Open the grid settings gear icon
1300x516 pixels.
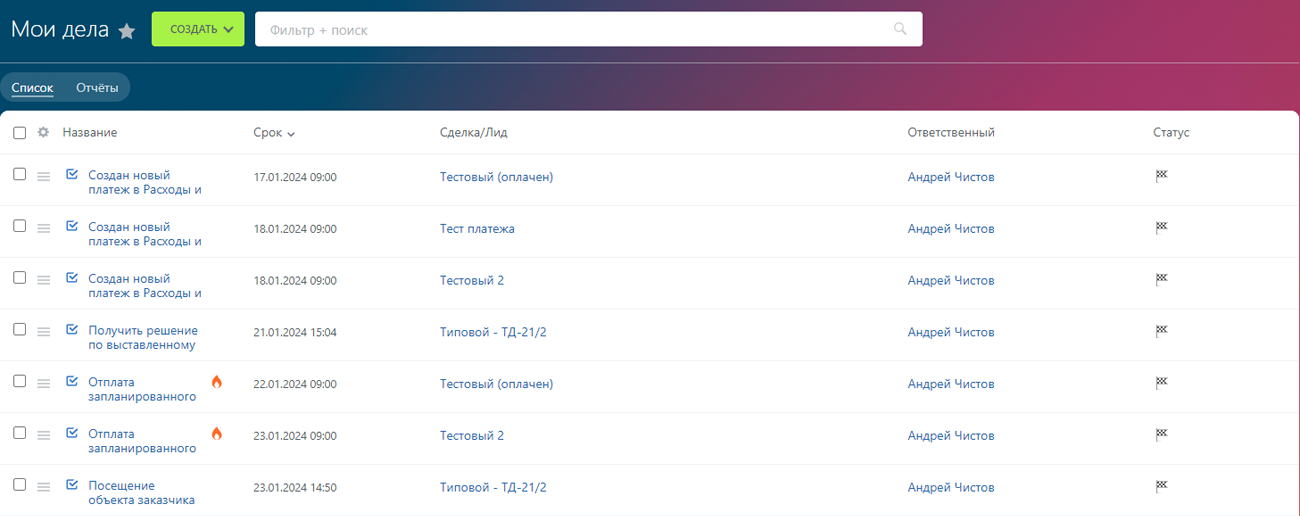[43, 132]
